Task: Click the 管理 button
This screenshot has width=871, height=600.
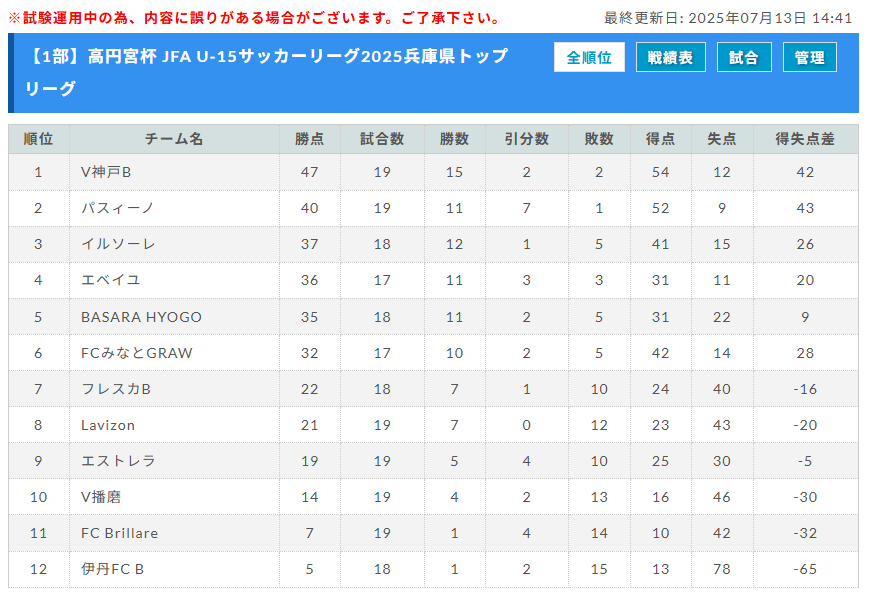Action: click(x=809, y=57)
